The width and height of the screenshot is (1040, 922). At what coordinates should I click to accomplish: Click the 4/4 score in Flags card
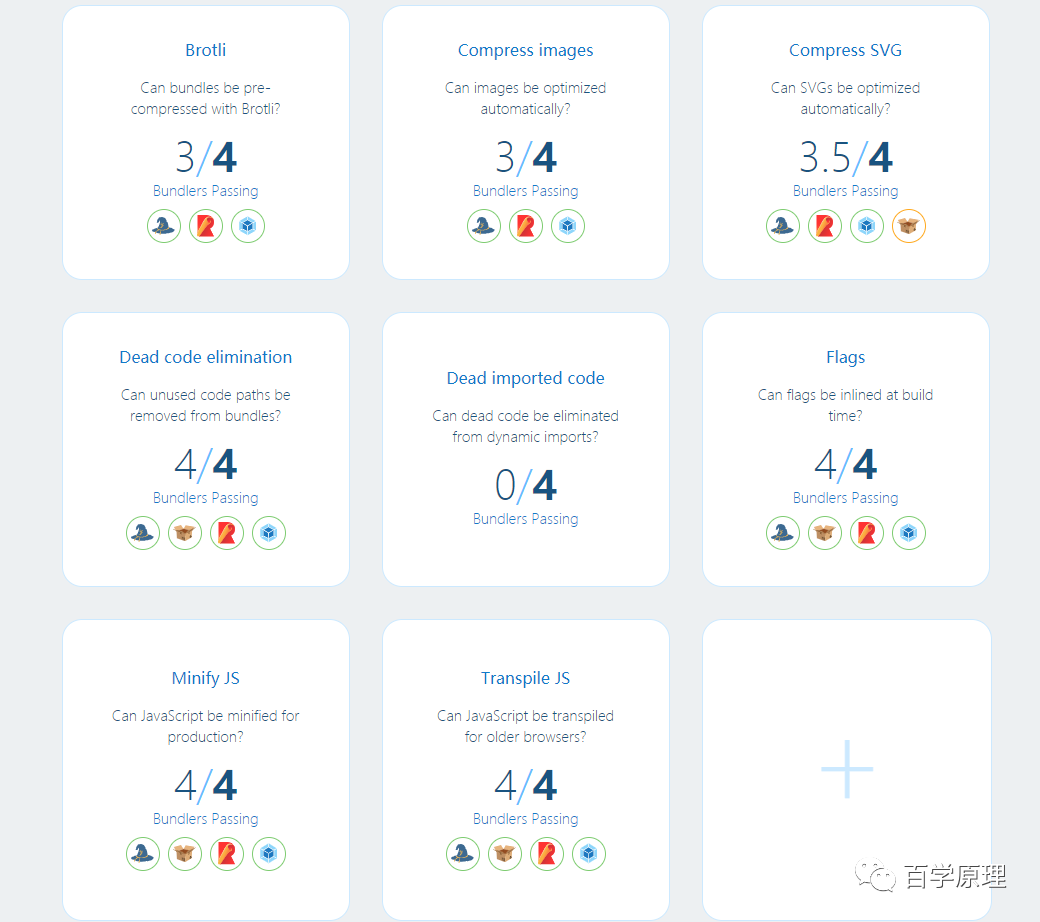pos(846,464)
